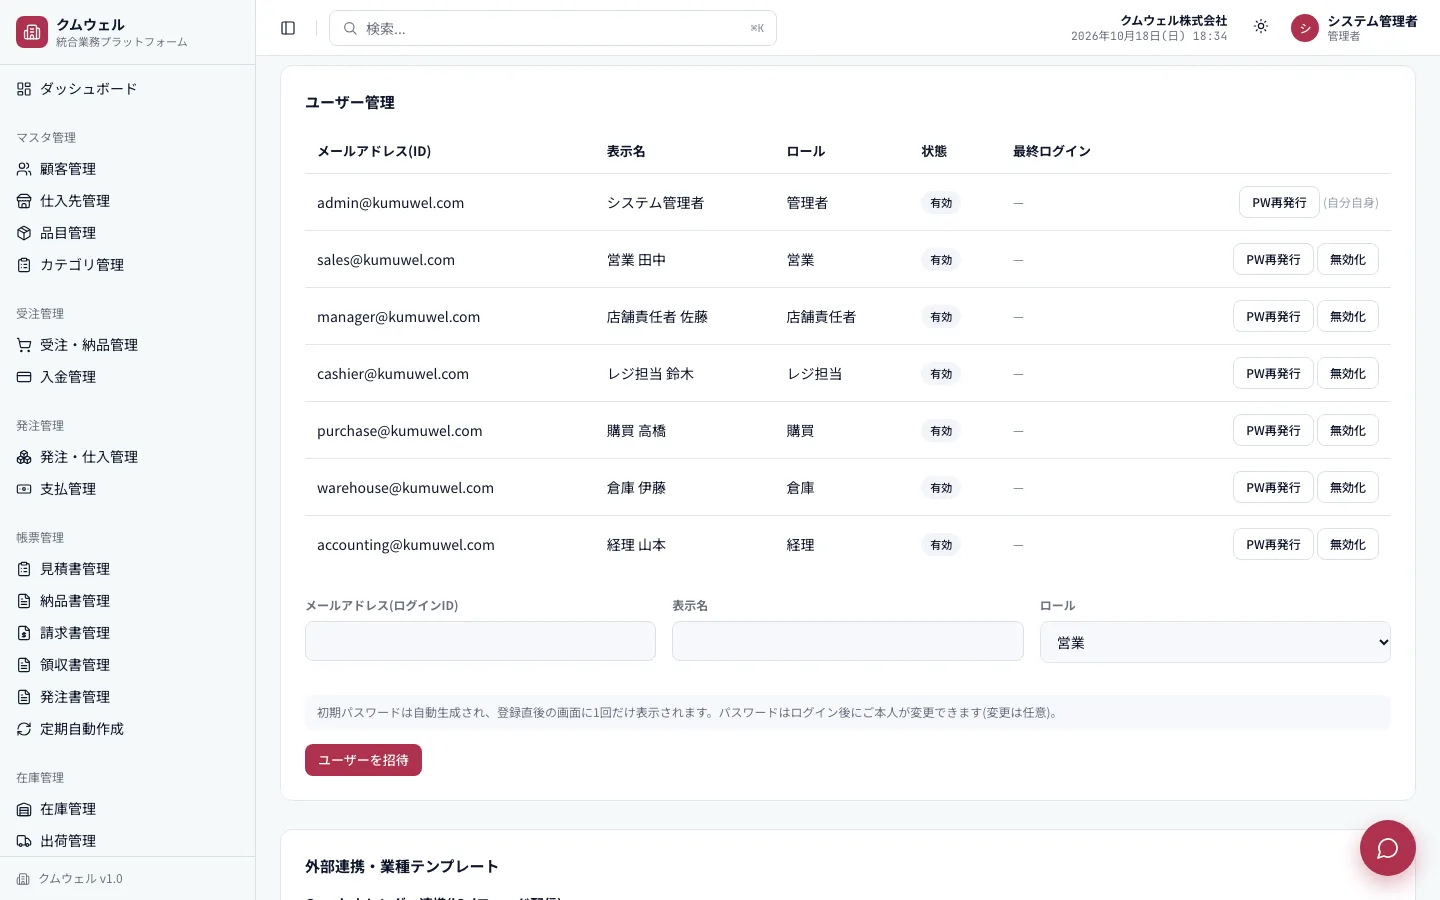The image size is (1440, 900).
Task: Open the chat bubble floating button
Action: [x=1387, y=848]
